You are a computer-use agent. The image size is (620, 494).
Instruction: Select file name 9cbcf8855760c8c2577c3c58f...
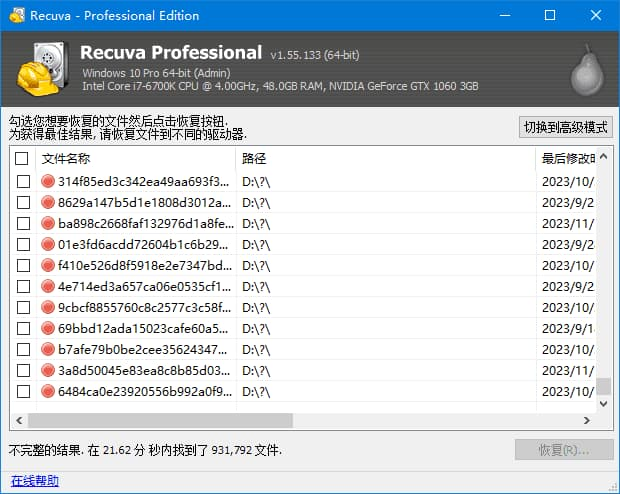(x=144, y=307)
